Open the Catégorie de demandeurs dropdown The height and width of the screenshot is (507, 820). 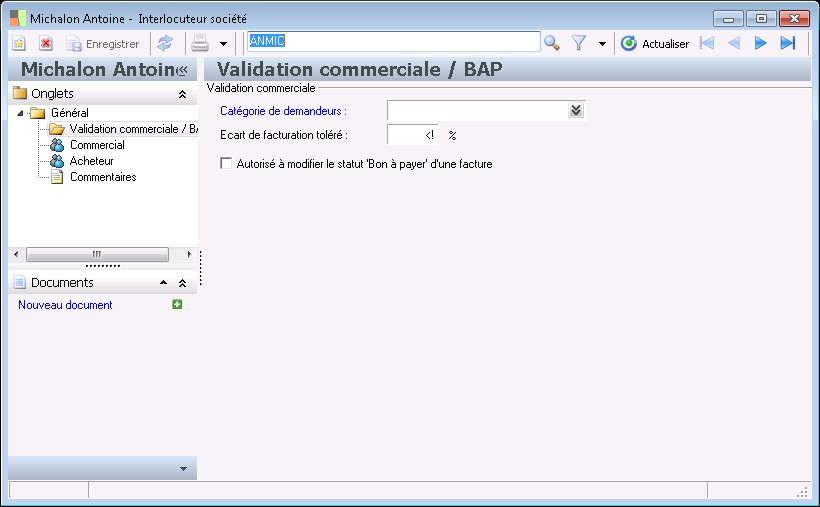click(576, 110)
